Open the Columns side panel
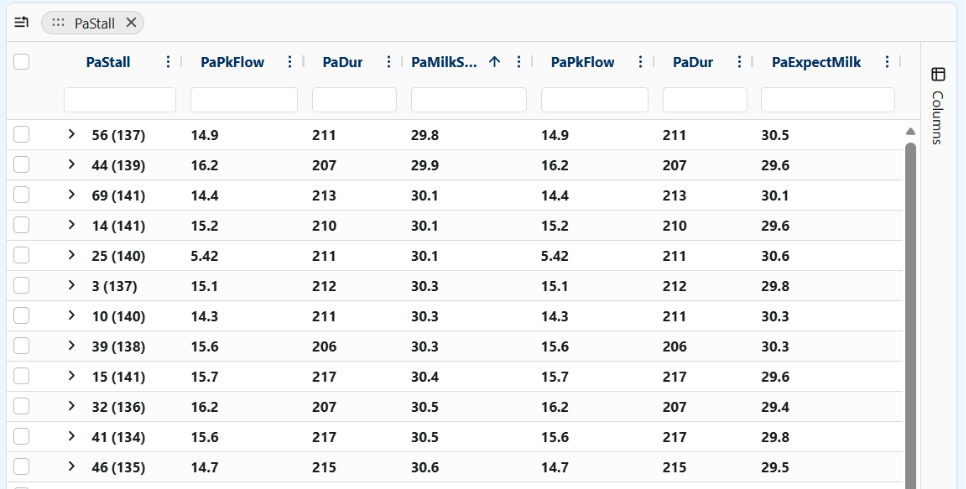Screen dimensions: 966x489 tap(938, 106)
